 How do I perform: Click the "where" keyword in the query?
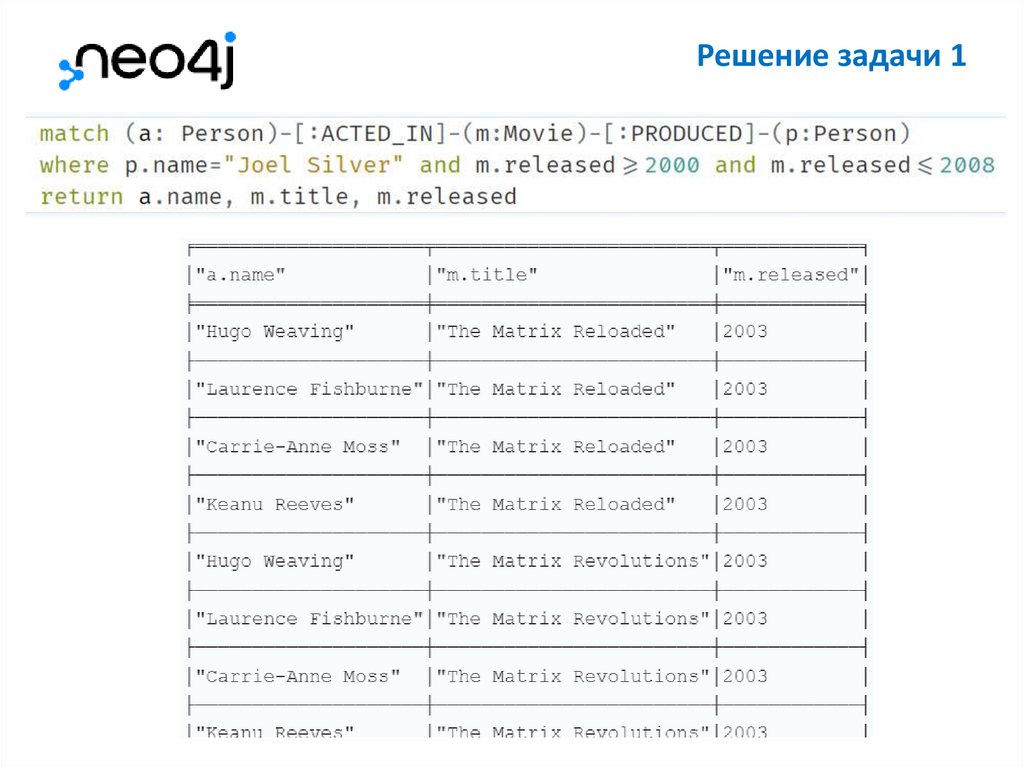pyautogui.click(x=74, y=165)
